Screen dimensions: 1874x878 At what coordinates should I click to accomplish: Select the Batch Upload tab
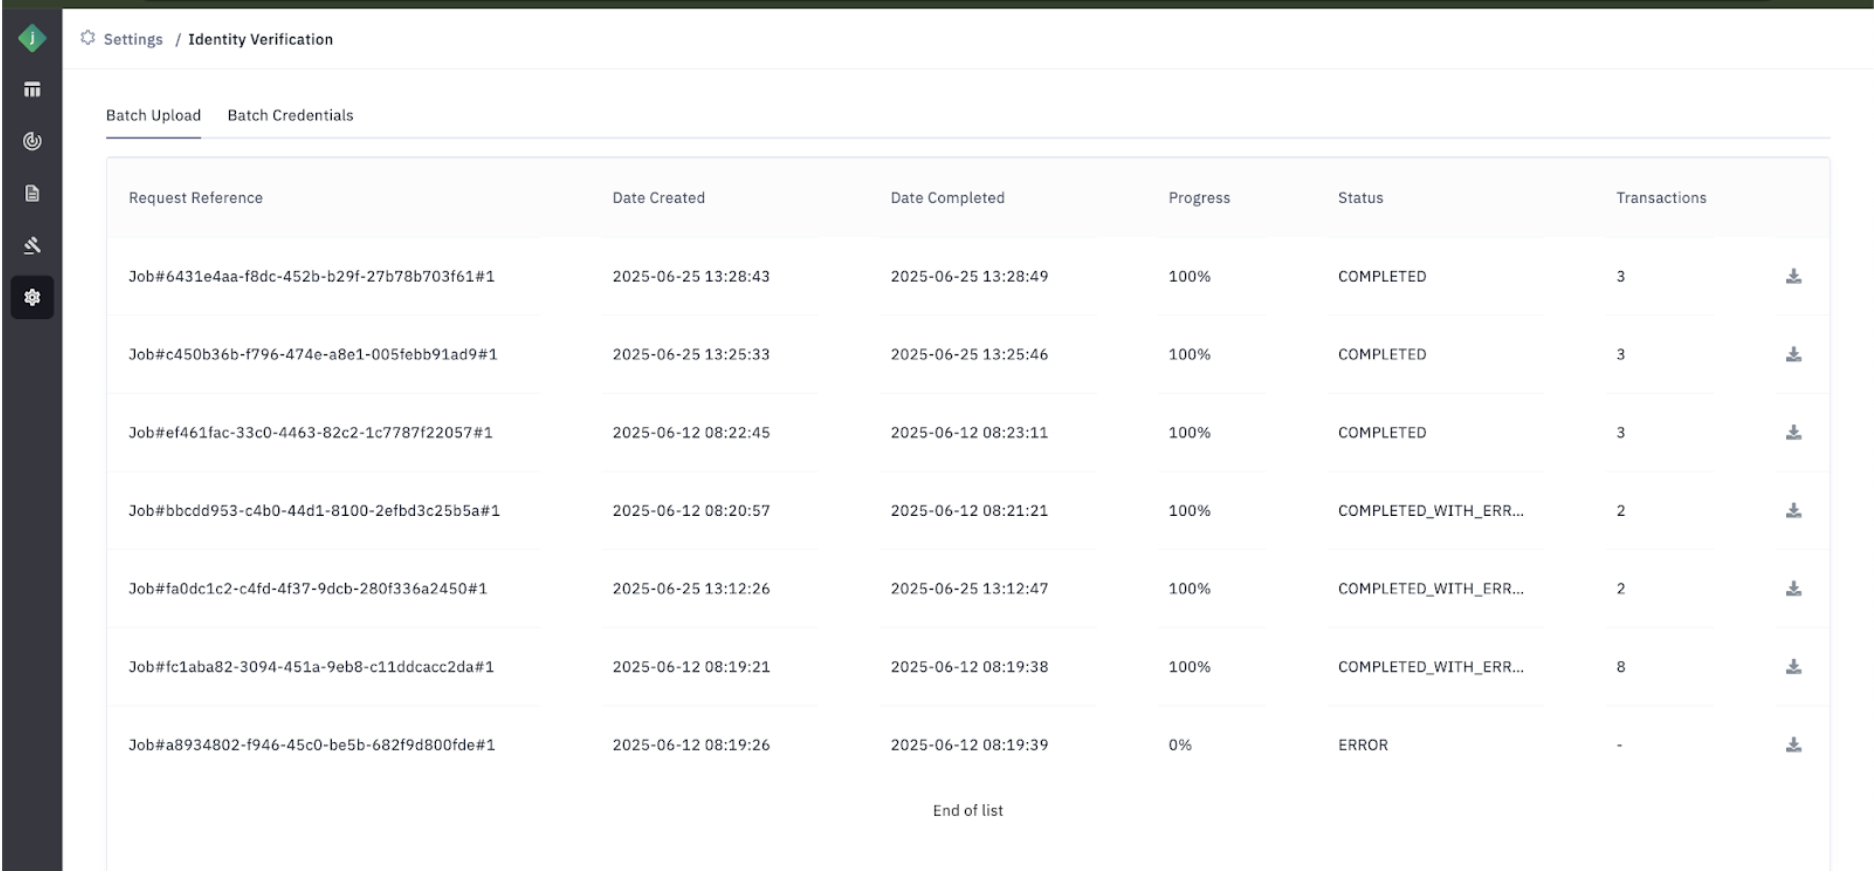coord(153,115)
